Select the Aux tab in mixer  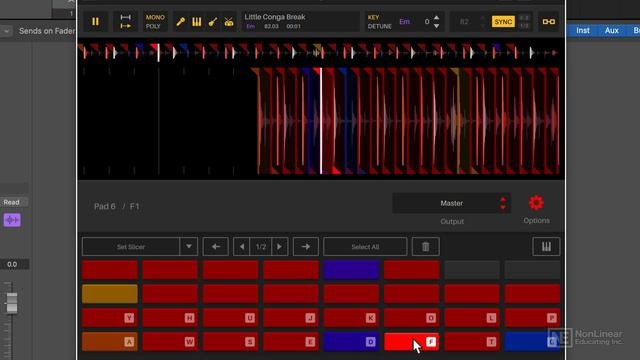point(611,31)
